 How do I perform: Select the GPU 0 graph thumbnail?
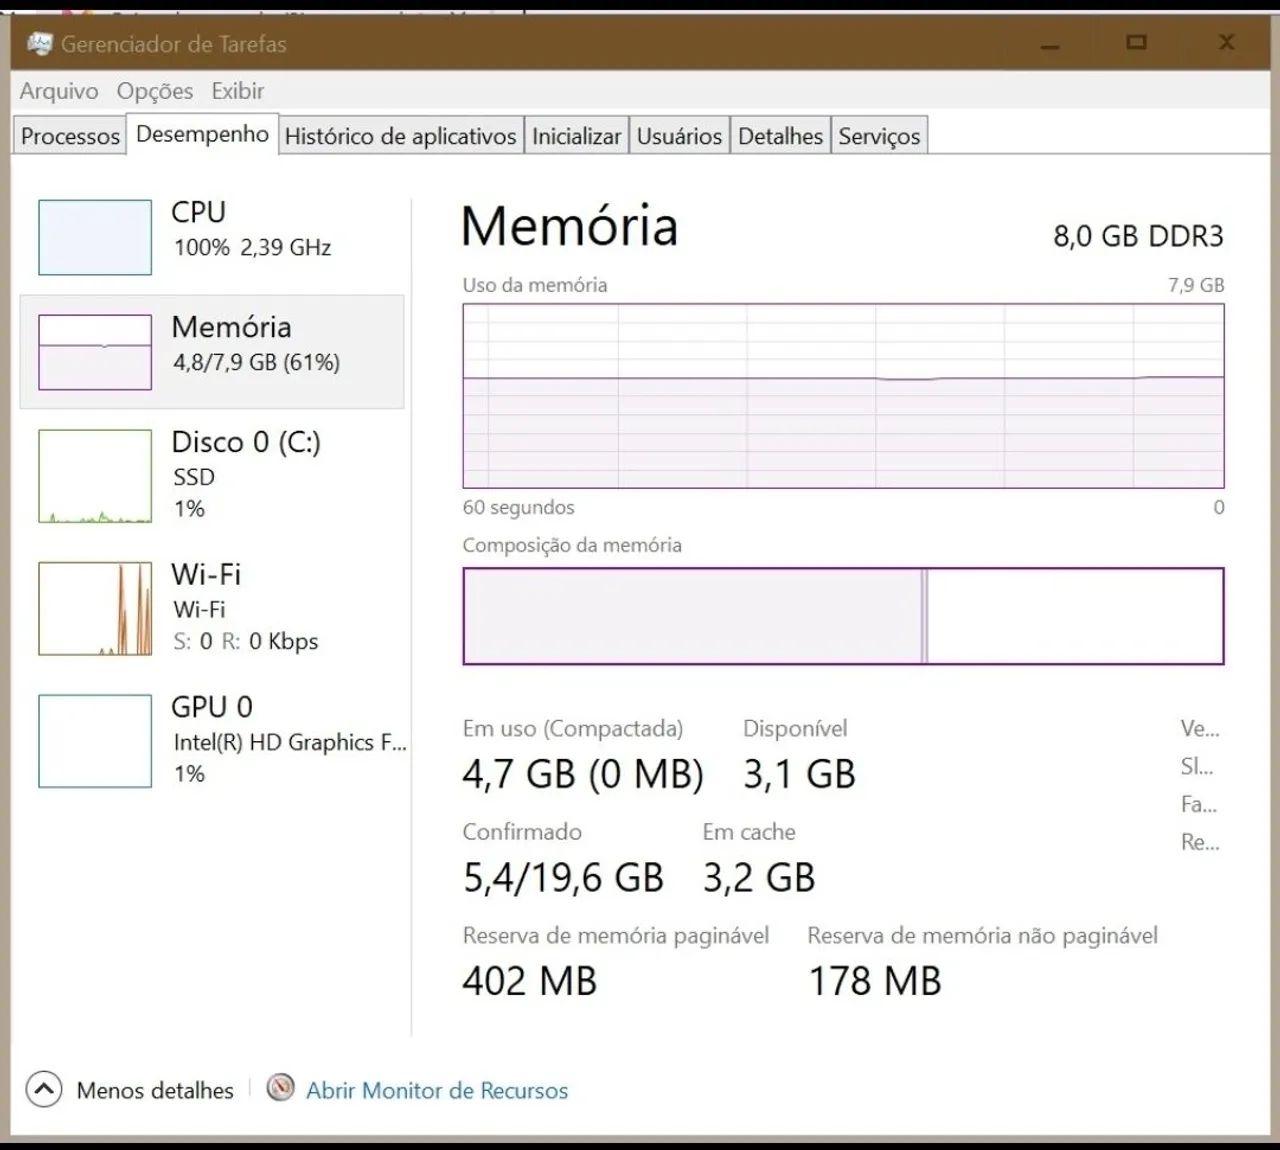pos(95,741)
